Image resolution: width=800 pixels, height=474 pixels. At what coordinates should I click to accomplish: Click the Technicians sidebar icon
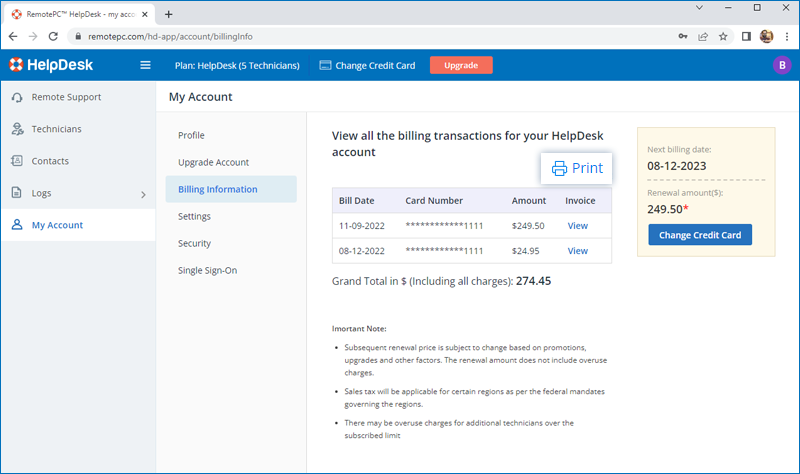[x=17, y=129]
